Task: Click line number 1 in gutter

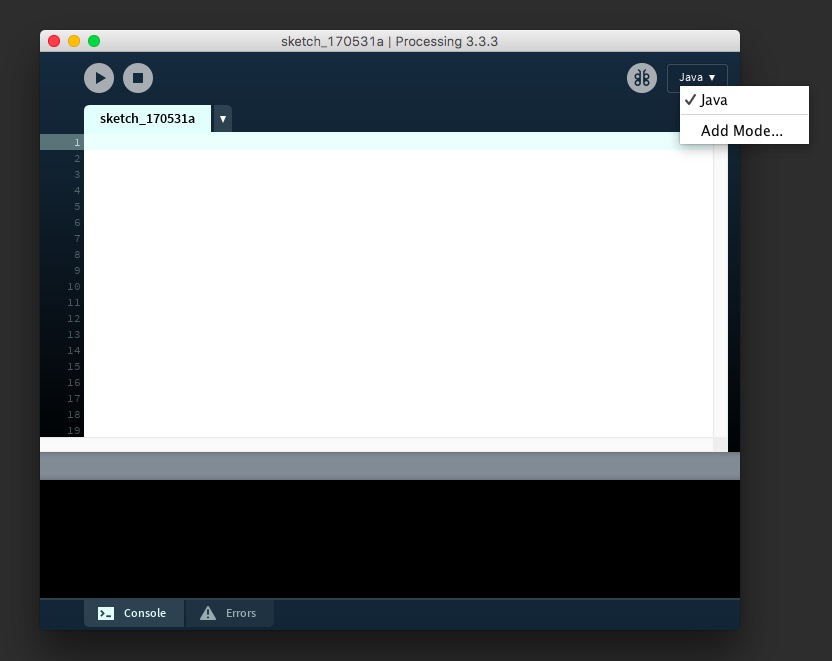Action: coord(75,143)
